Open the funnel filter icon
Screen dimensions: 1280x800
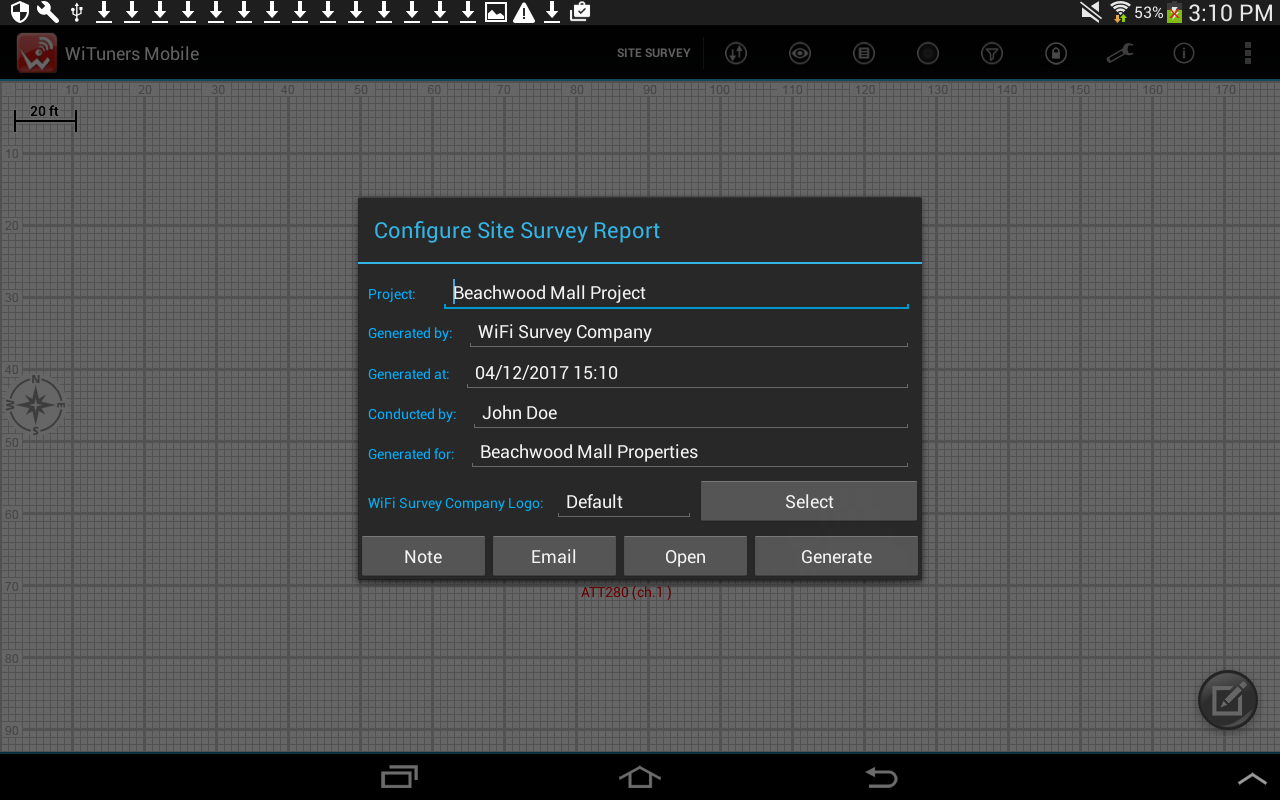[x=992, y=53]
